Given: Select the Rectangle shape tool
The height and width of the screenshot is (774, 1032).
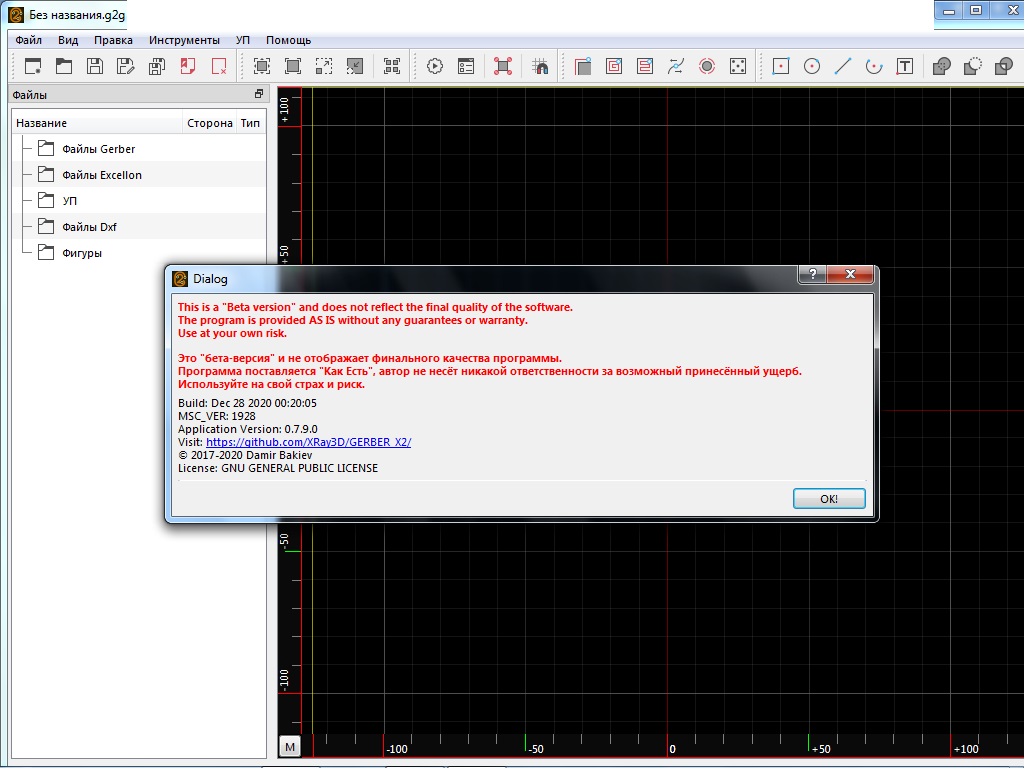Looking at the screenshot, I should click(781, 66).
